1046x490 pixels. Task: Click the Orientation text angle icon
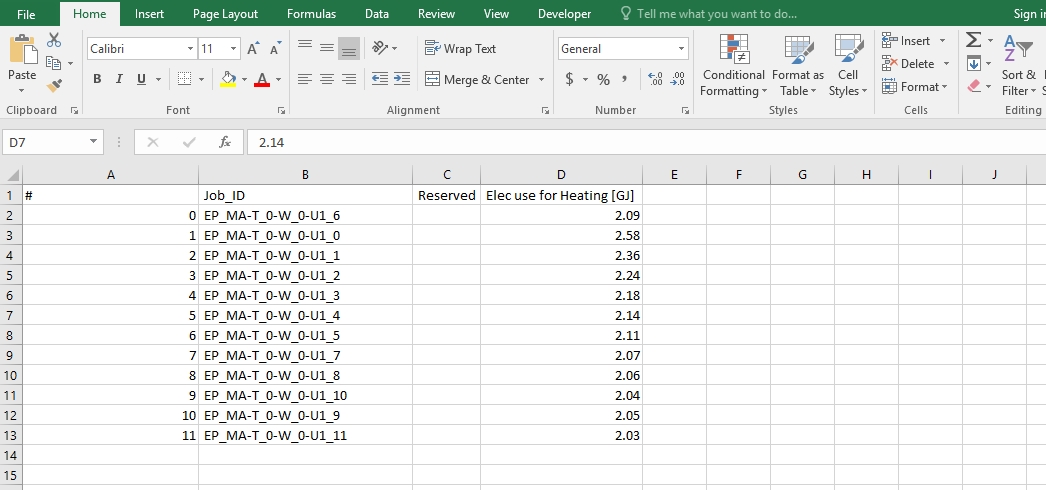click(x=380, y=48)
